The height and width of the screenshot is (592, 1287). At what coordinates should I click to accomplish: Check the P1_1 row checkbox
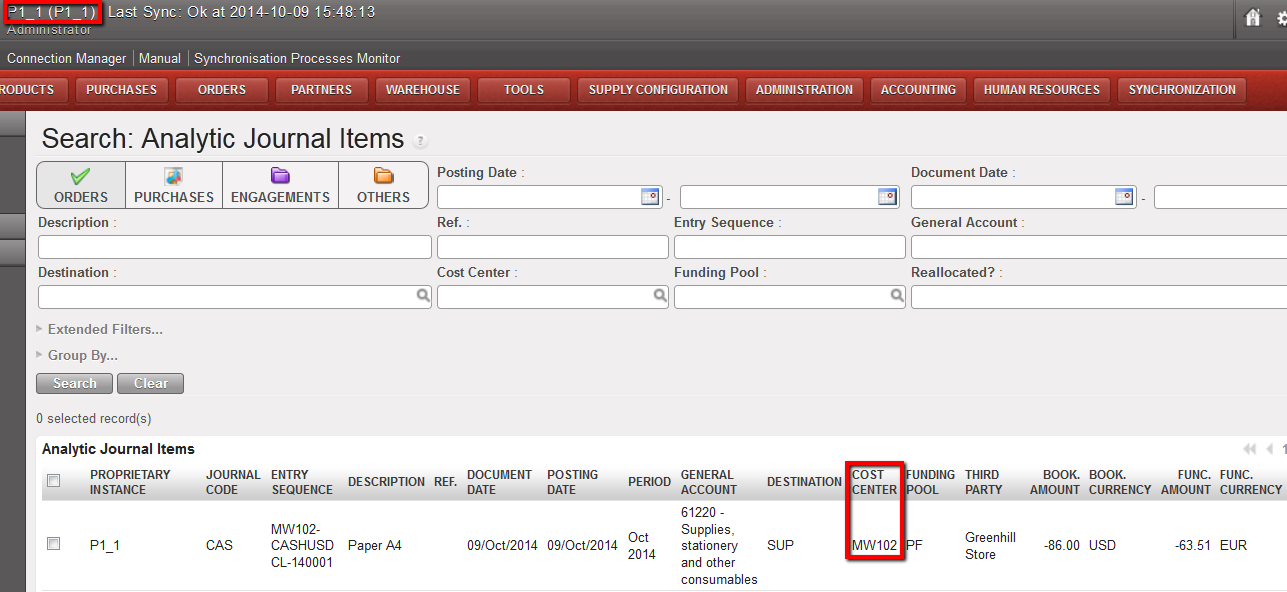(x=54, y=544)
